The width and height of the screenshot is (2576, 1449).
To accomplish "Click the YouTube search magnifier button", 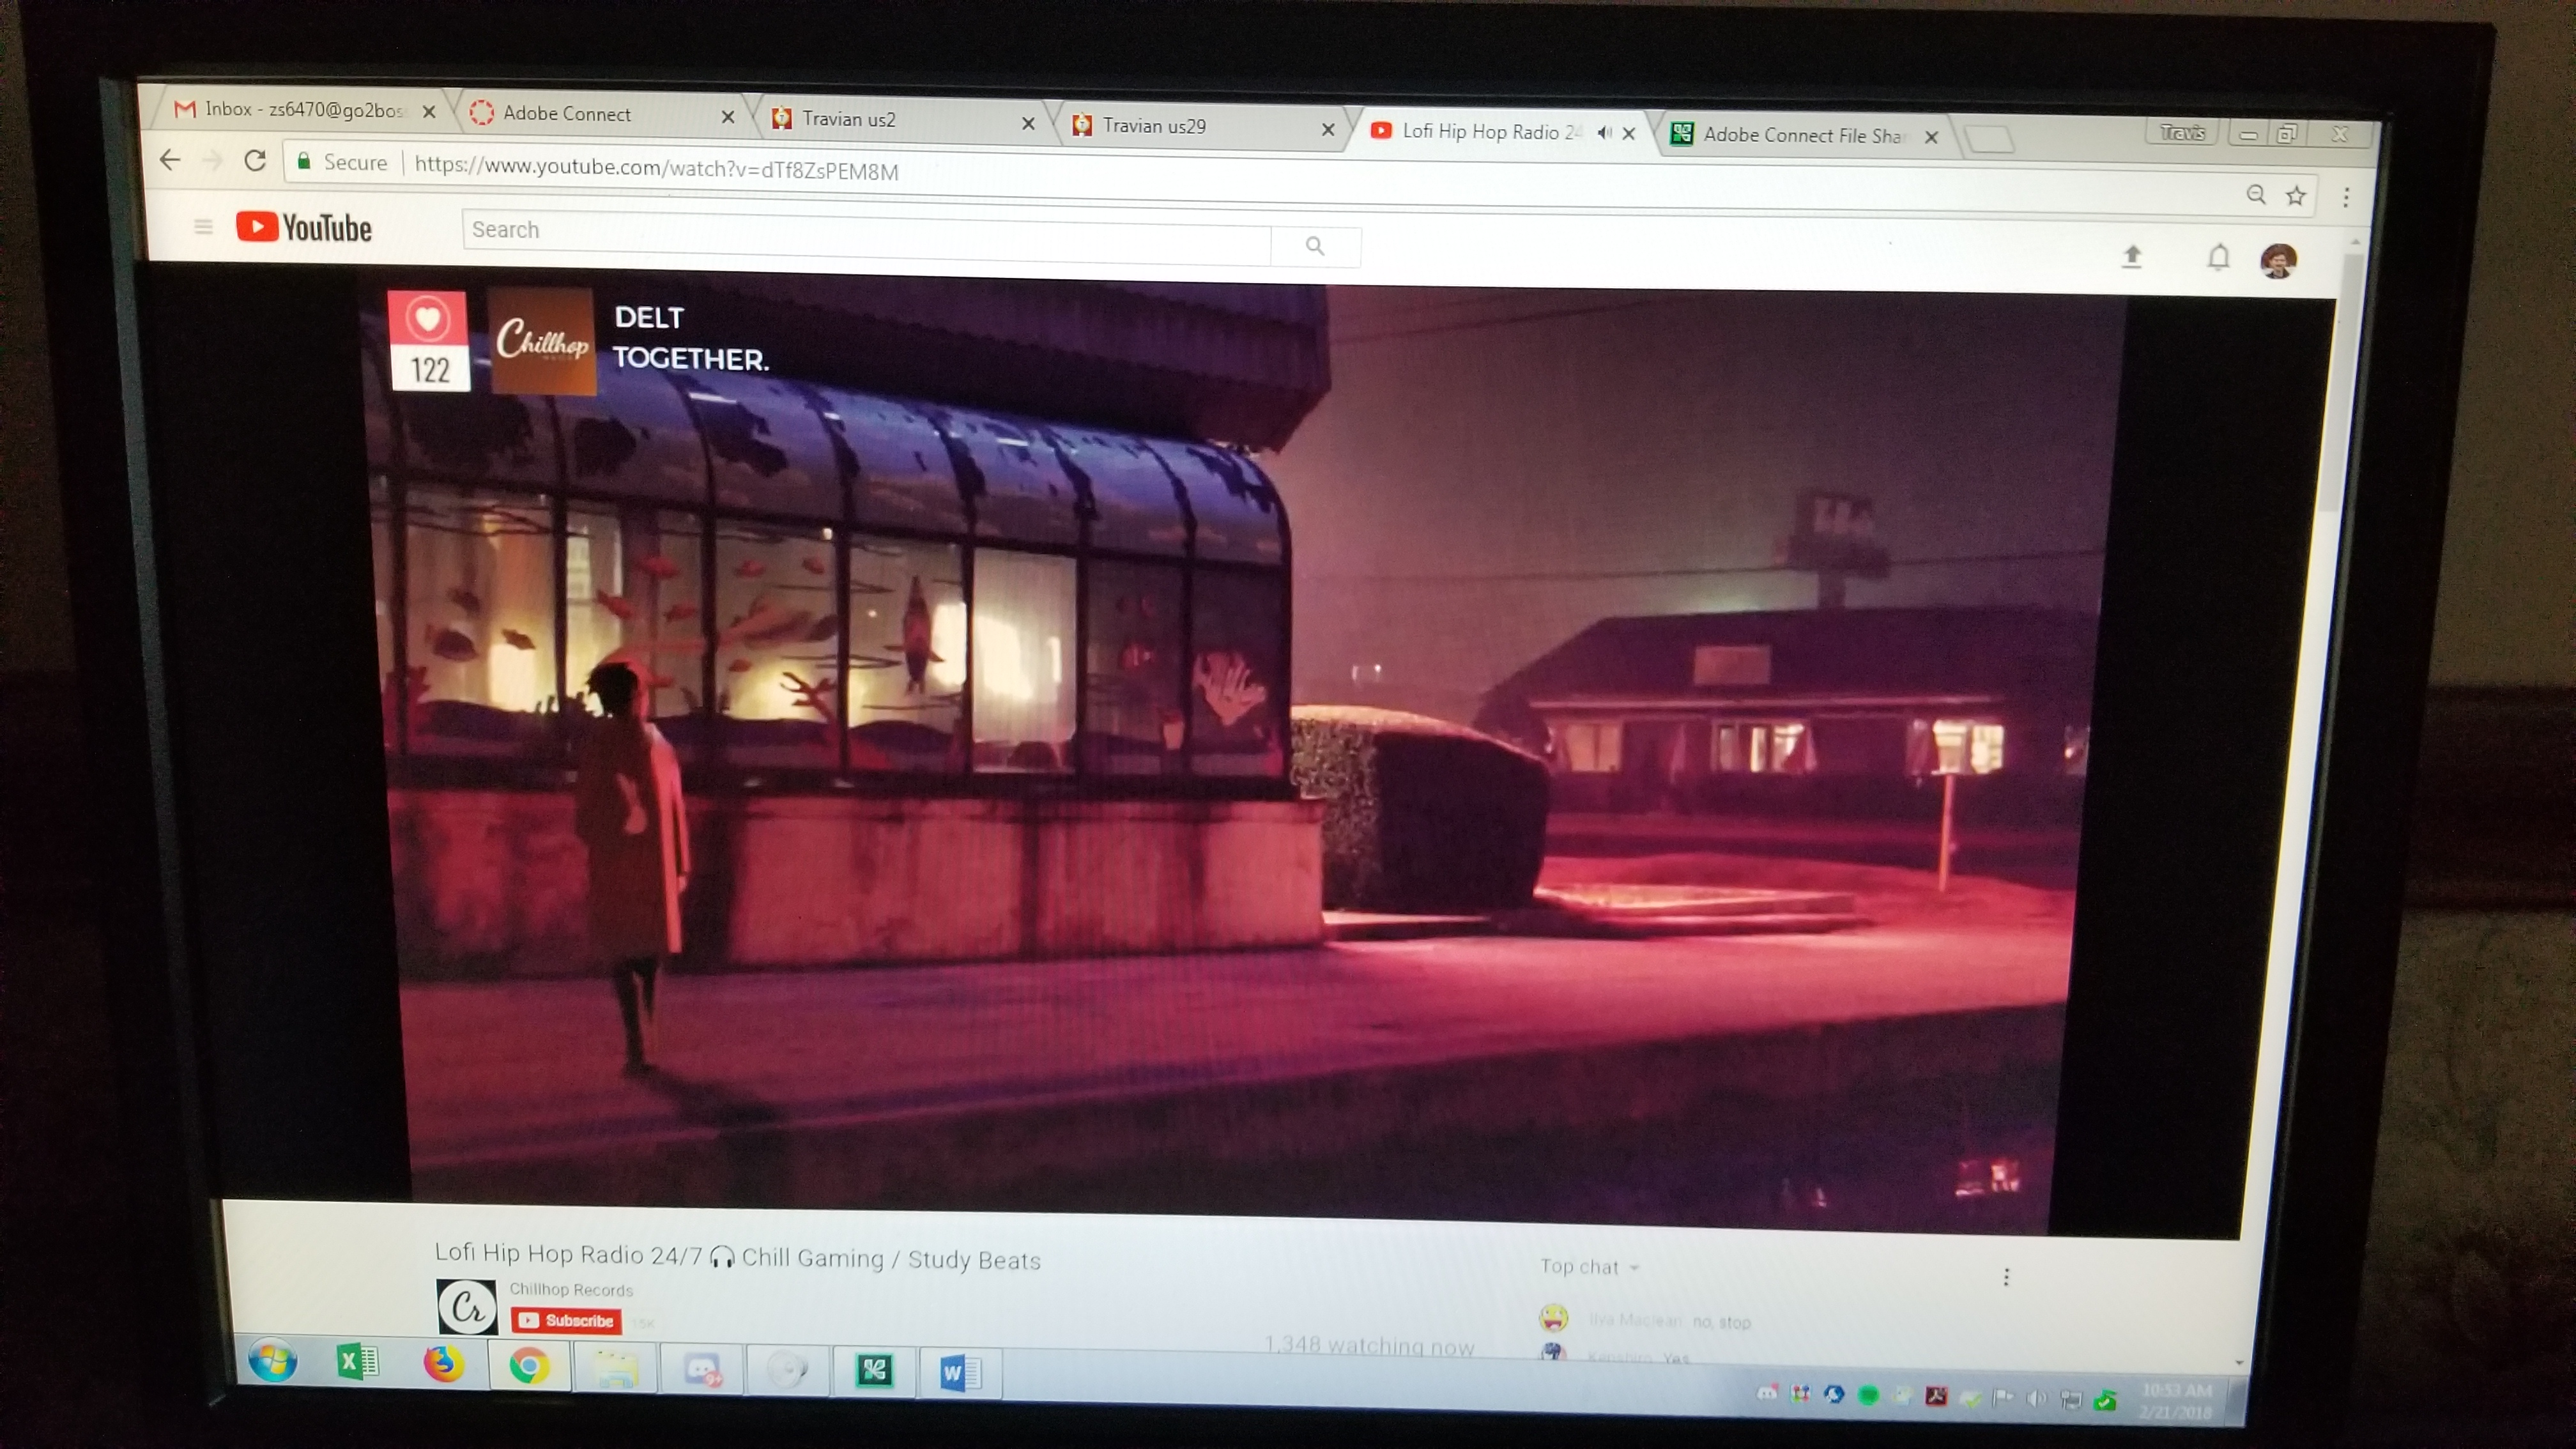I will click(1315, 246).
